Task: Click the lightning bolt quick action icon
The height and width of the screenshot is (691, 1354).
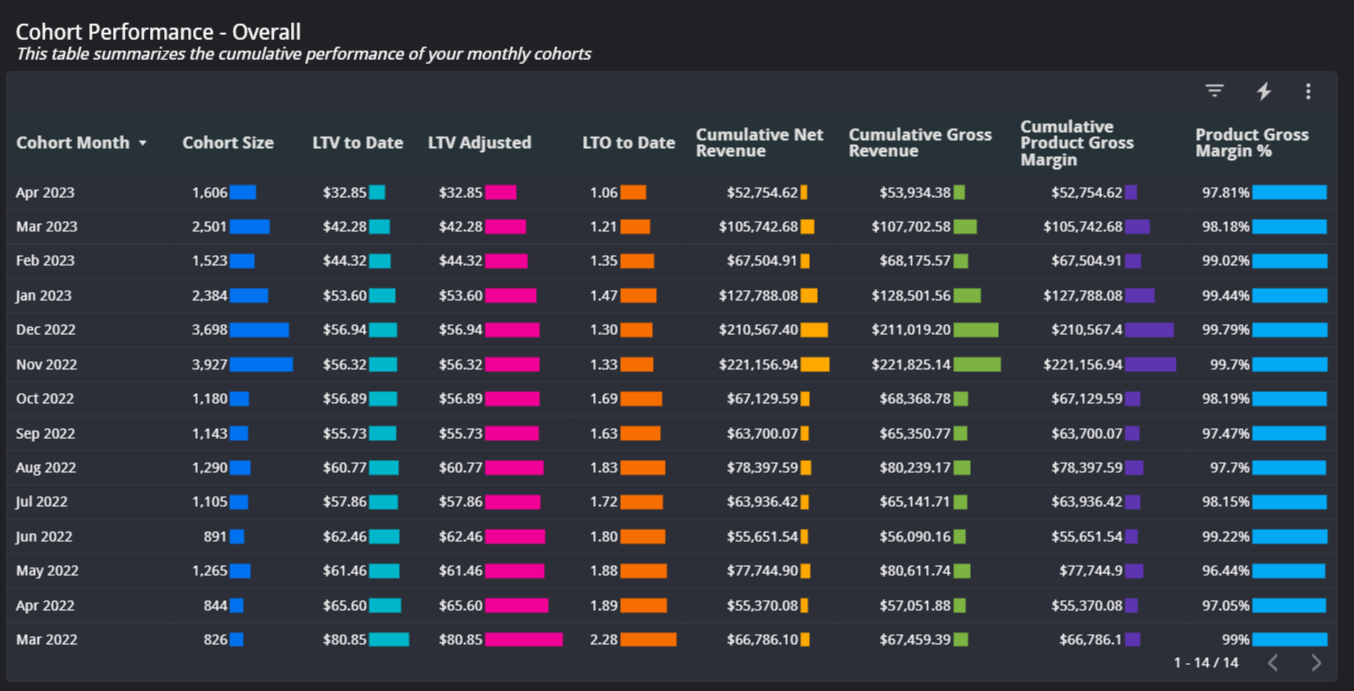Action: click(x=1264, y=91)
